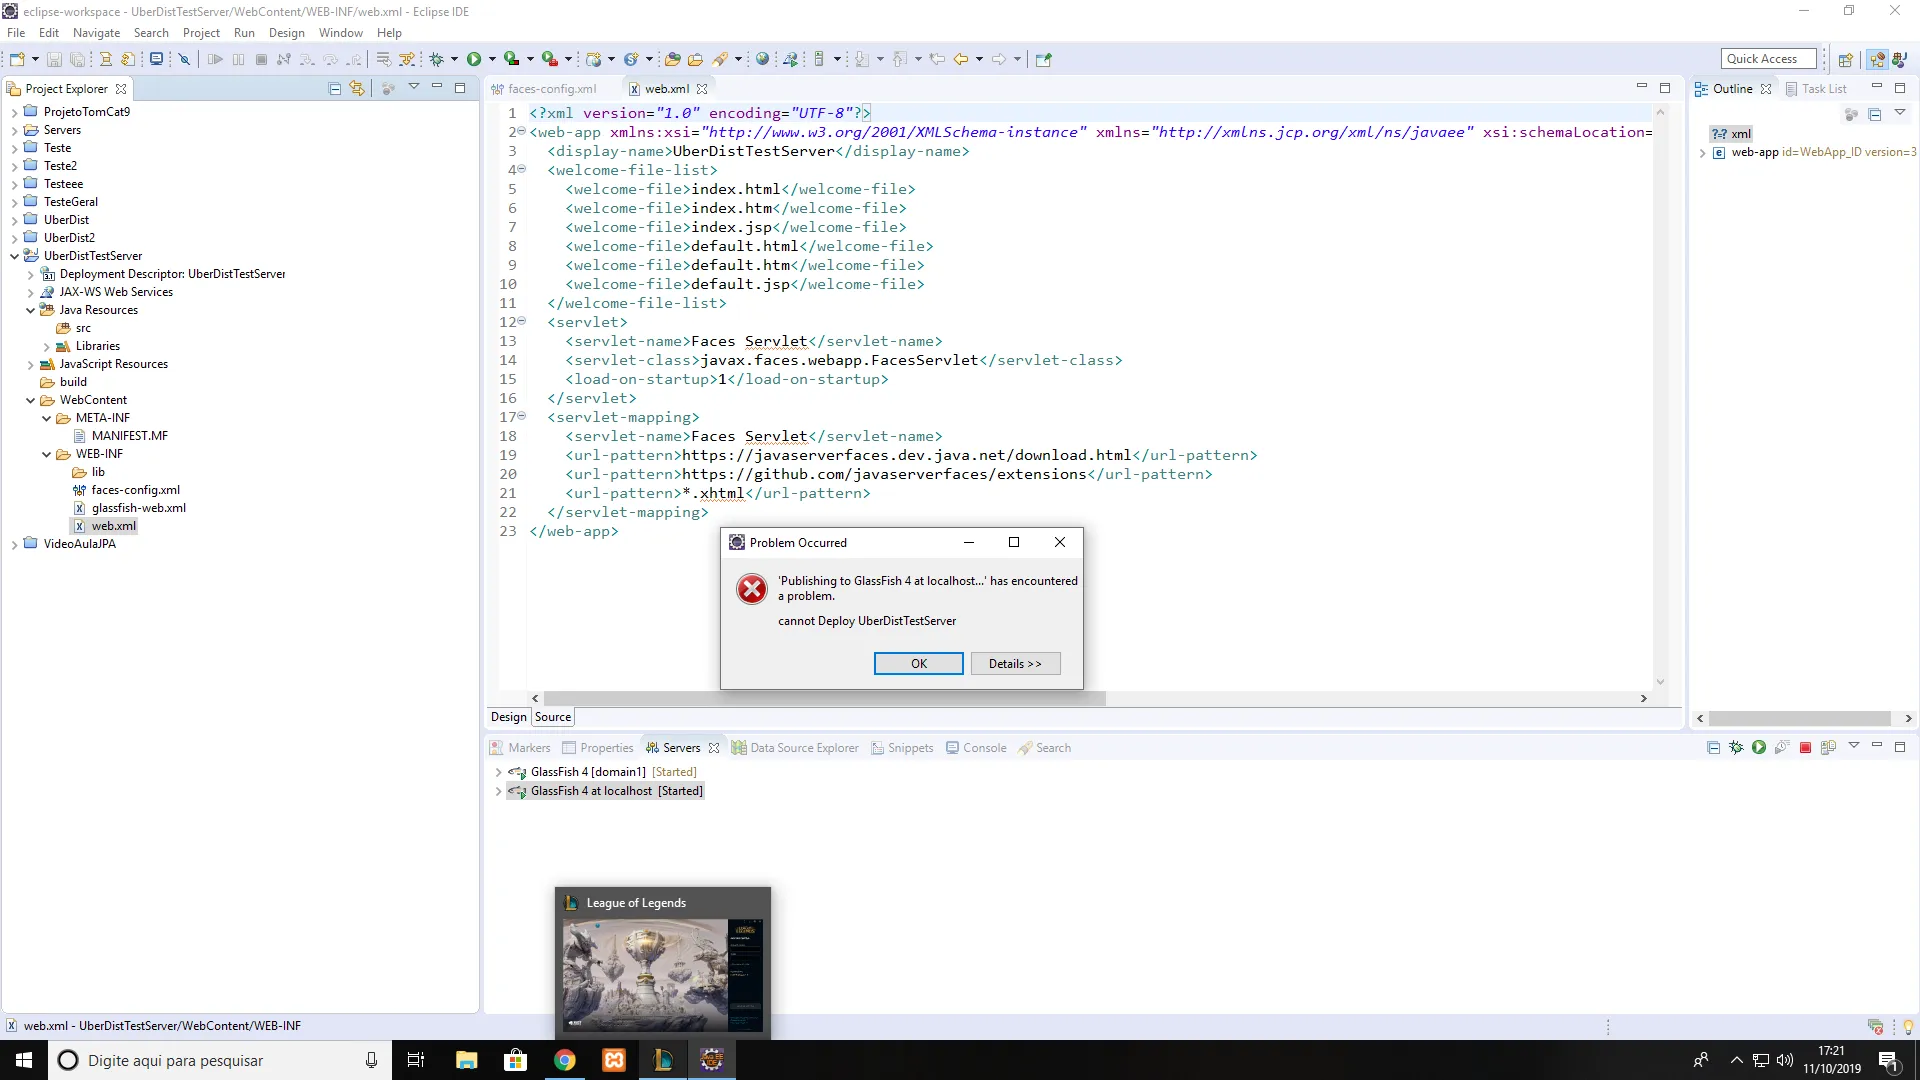Open the Run As dropdown arrow
This screenshot has width=1920, height=1080.
(492, 59)
